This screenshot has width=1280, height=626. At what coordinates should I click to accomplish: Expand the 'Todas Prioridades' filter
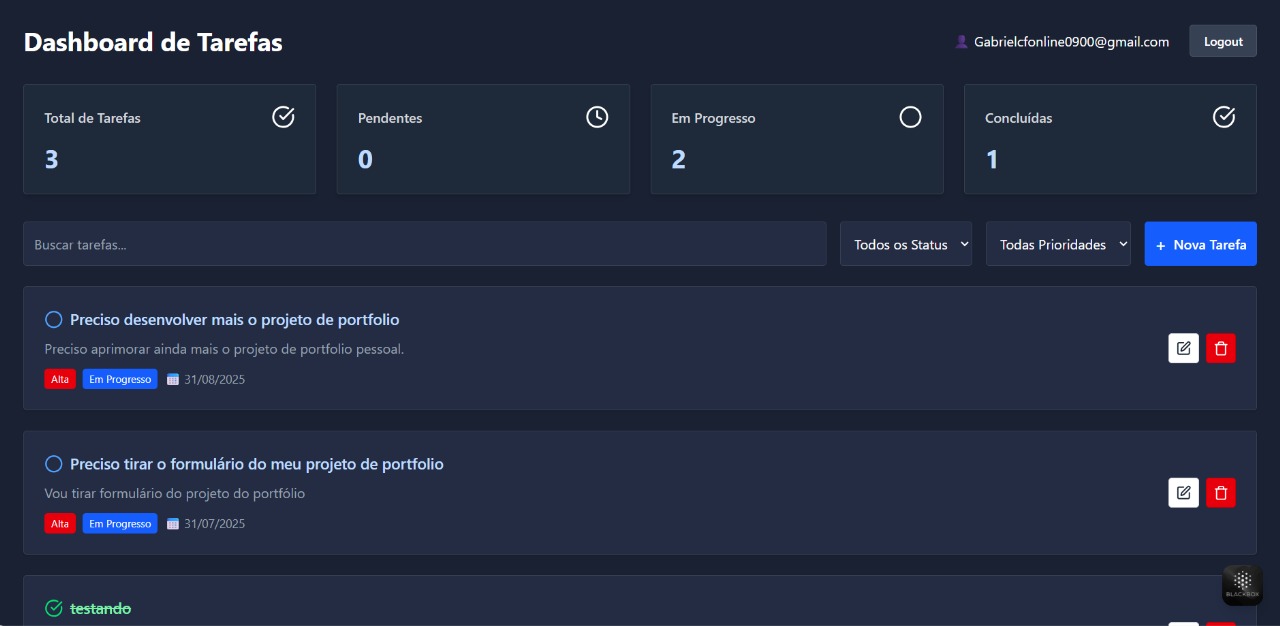click(1057, 244)
